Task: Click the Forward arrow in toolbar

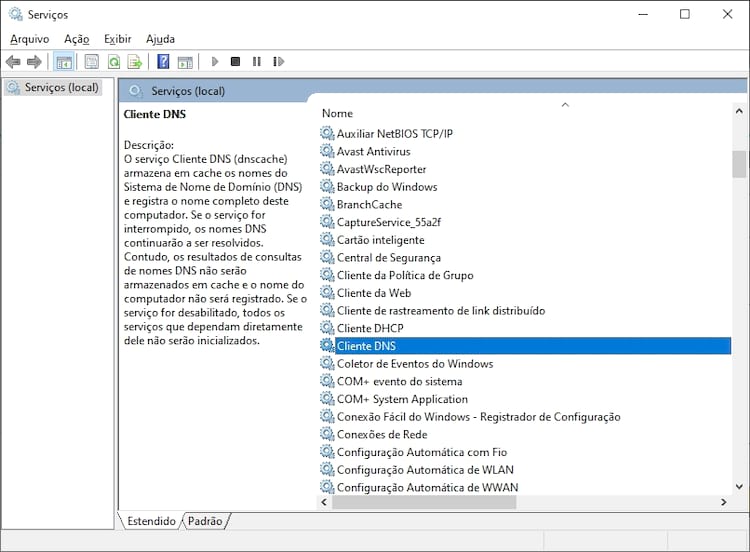Action: 34,62
